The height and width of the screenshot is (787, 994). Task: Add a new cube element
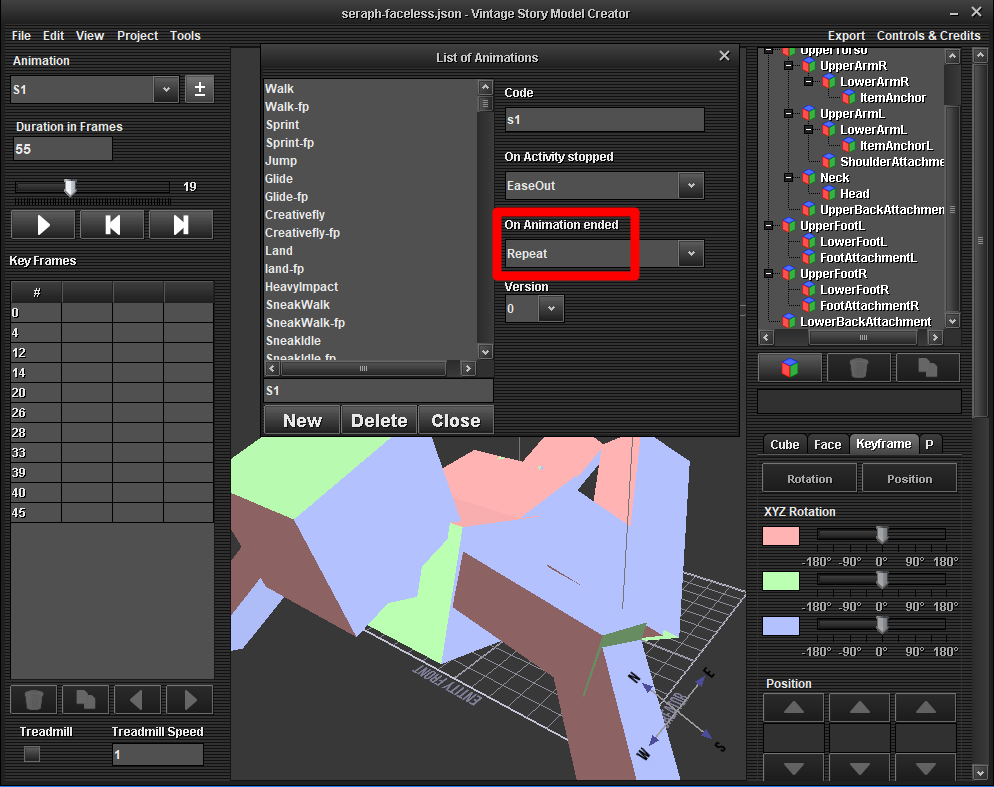click(x=790, y=367)
